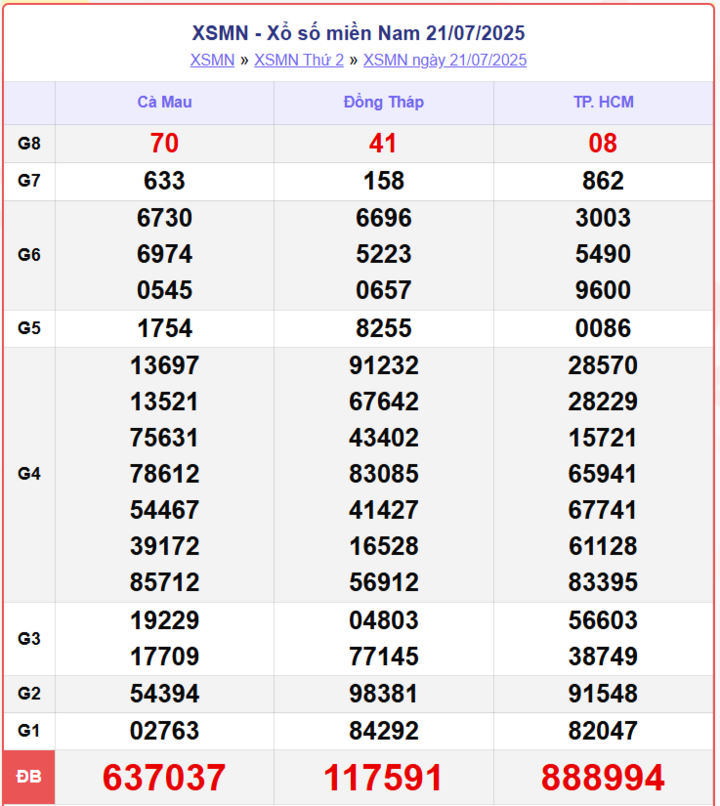Click G7 number 862

tap(603, 181)
